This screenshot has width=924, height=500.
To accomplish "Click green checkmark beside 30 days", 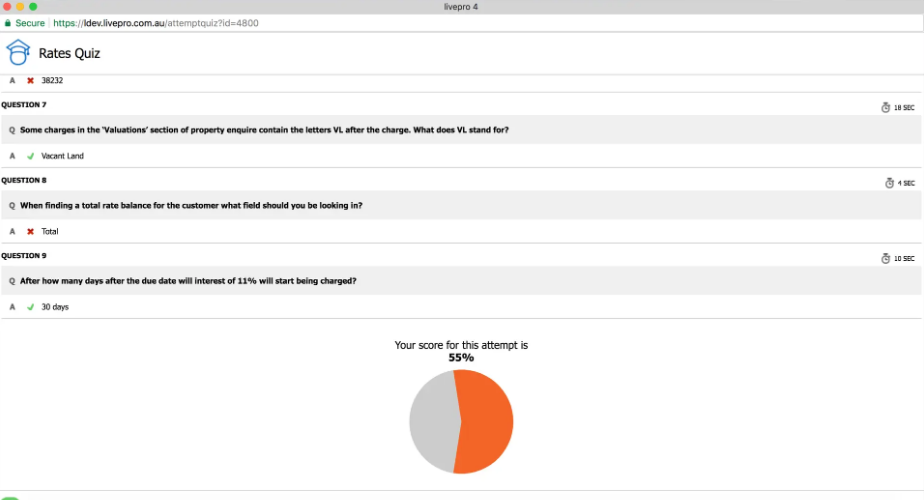I will pos(30,307).
